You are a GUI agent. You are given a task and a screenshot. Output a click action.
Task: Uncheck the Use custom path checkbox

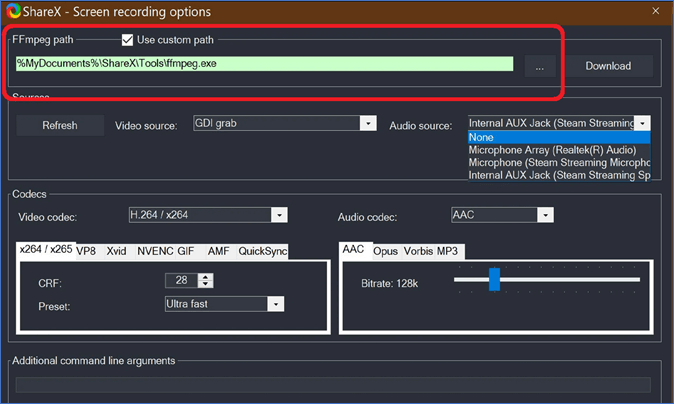pos(127,40)
